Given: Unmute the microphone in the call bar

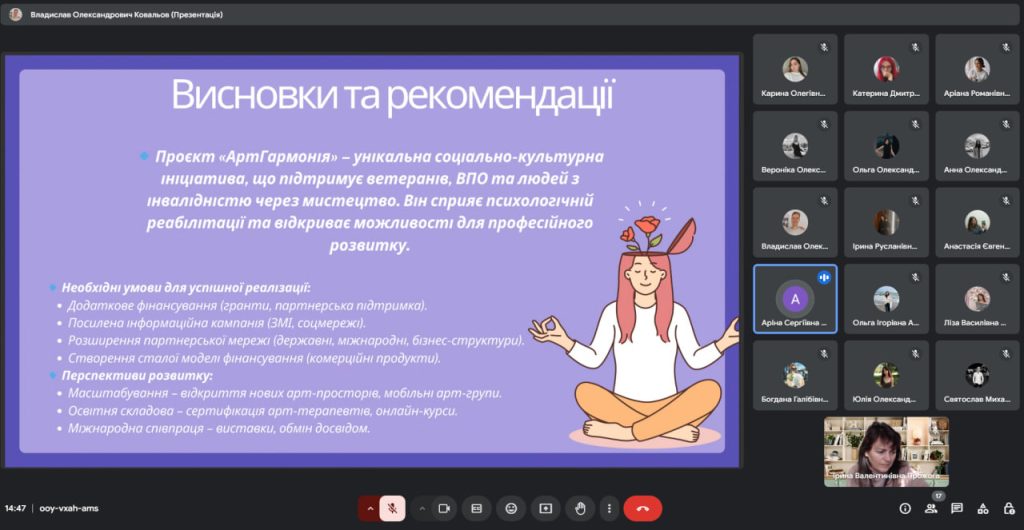Looking at the screenshot, I should point(393,508).
